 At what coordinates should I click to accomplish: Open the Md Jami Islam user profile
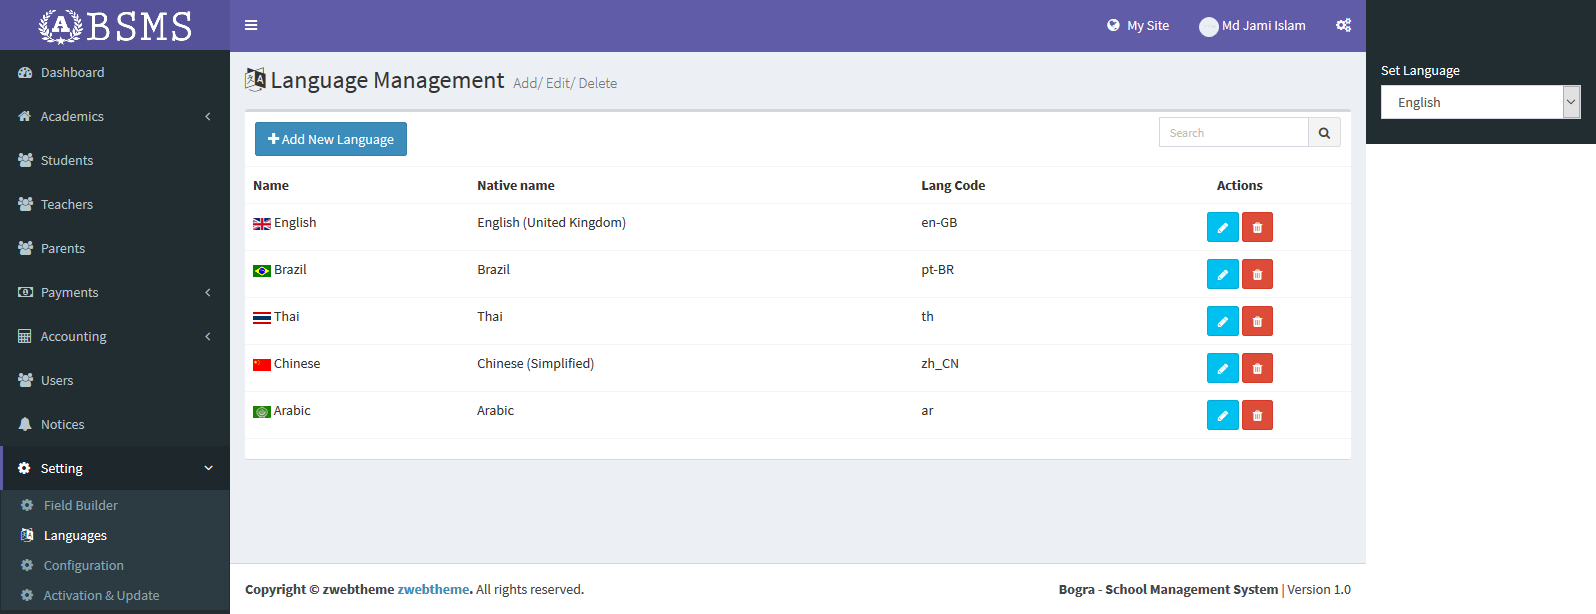(x=1253, y=26)
